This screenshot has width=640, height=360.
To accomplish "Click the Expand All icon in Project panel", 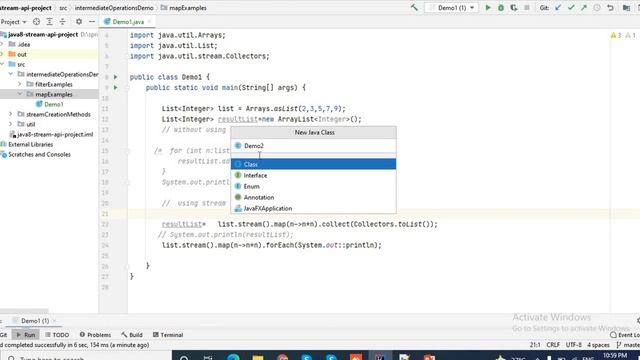I will coord(49,22).
